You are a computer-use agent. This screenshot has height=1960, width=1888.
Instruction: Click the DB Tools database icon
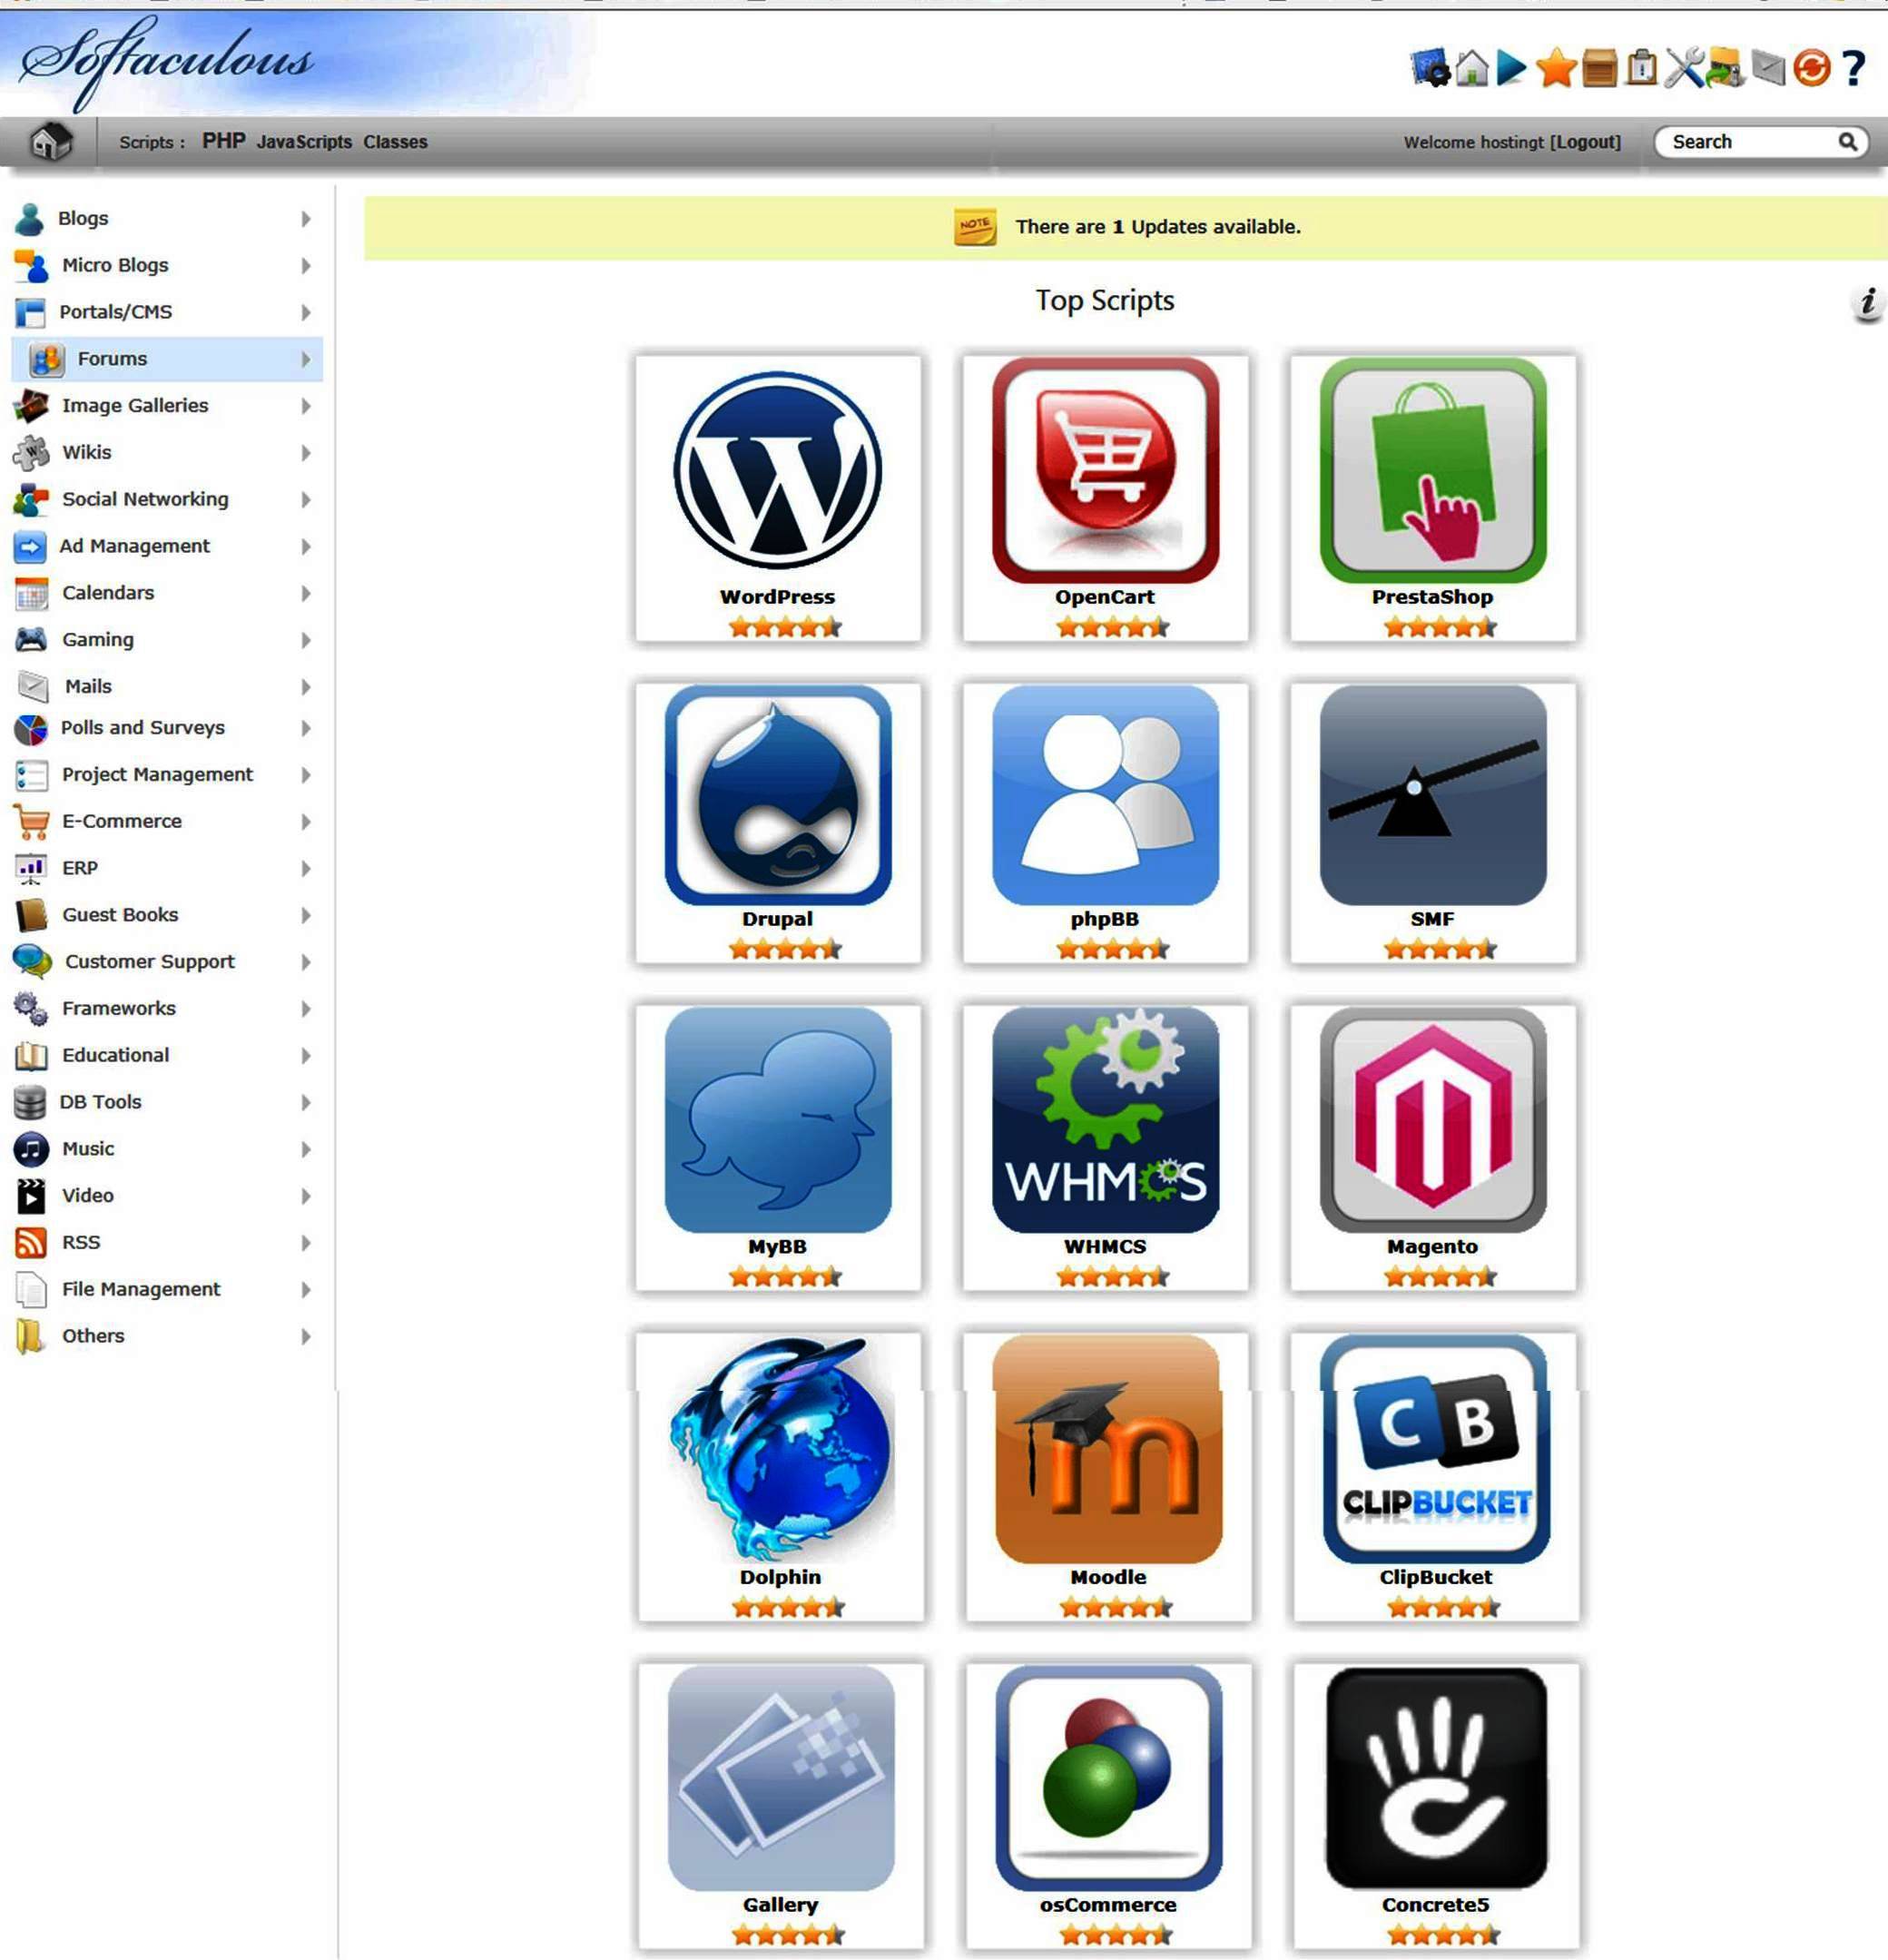click(30, 1102)
